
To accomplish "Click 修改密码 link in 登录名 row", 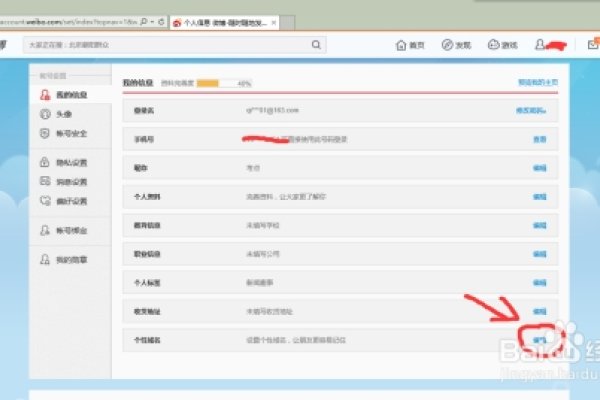I will click(x=531, y=111).
